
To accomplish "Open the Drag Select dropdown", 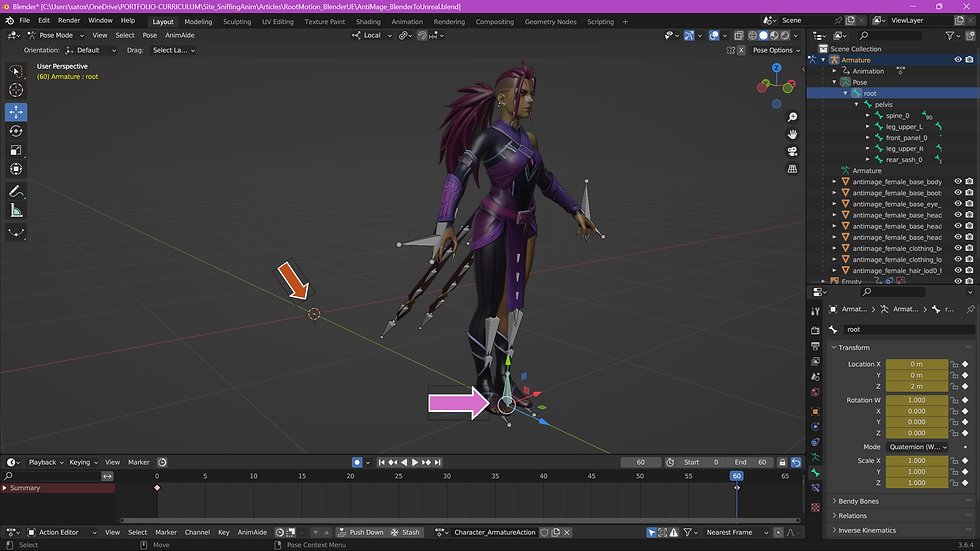I will click(174, 50).
